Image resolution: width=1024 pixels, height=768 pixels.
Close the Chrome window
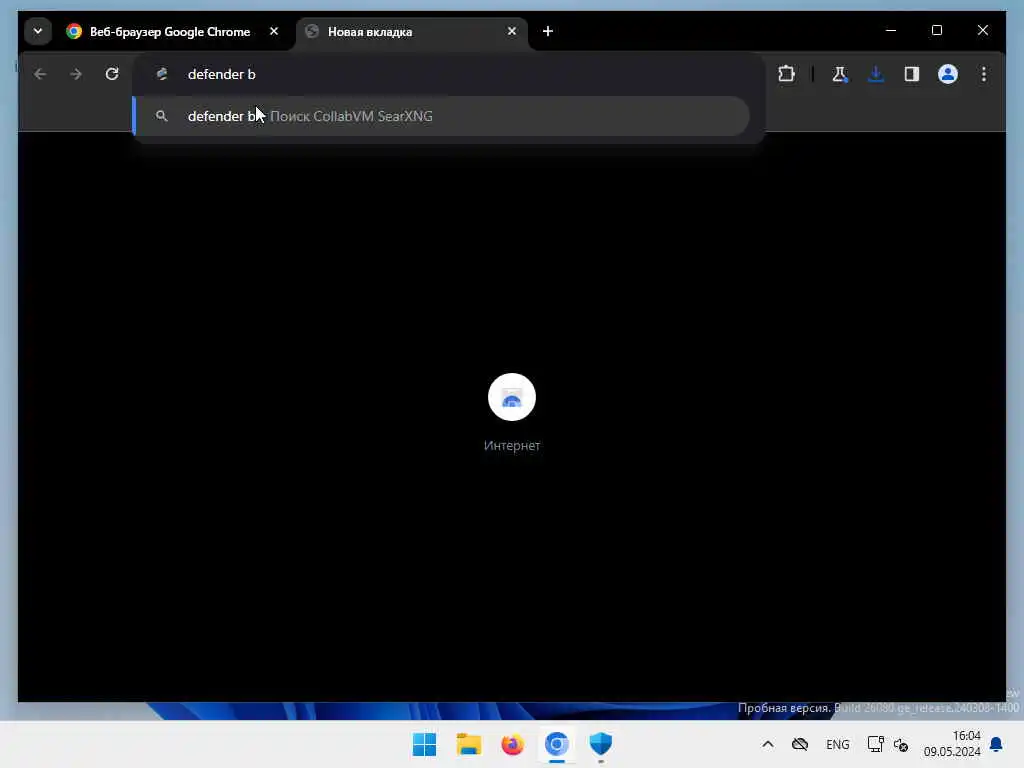coord(983,31)
